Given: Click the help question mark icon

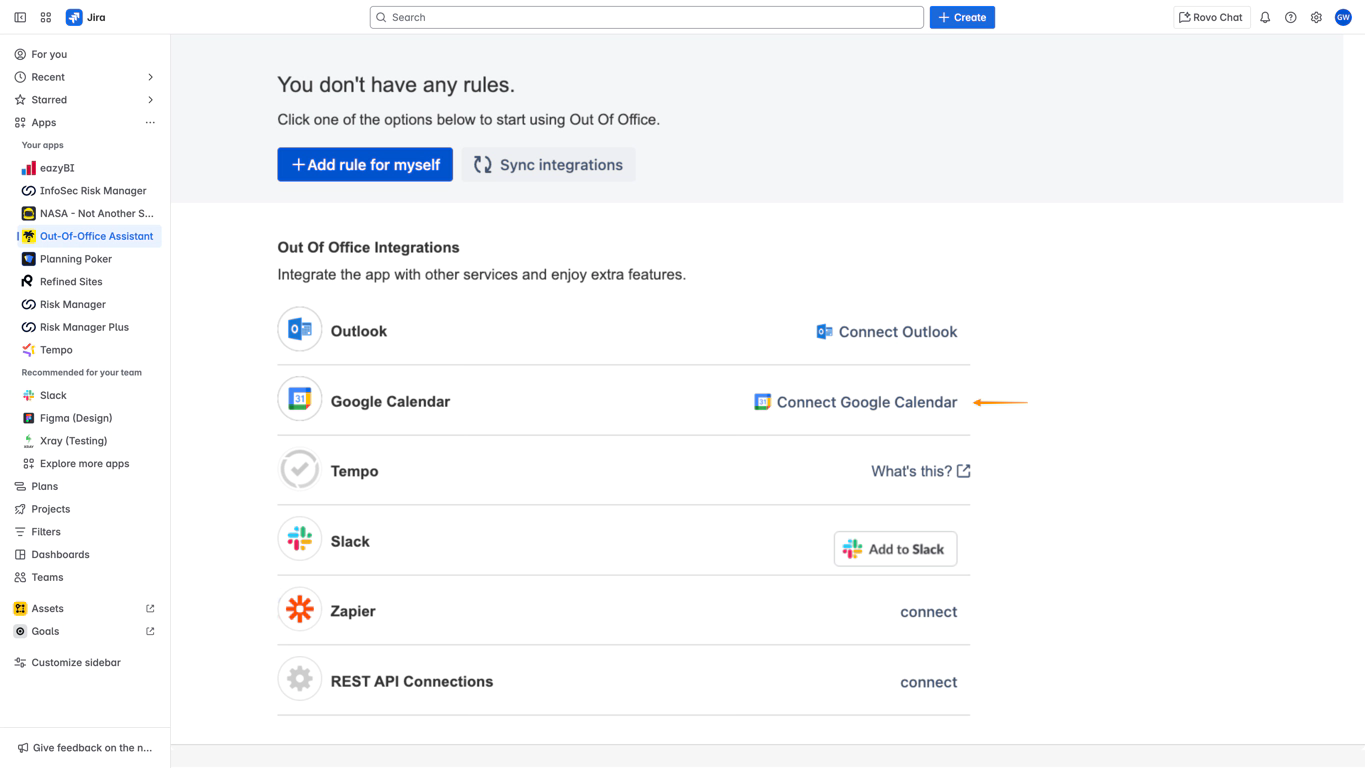Looking at the screenshot, I should click(x=1291, y=17).
